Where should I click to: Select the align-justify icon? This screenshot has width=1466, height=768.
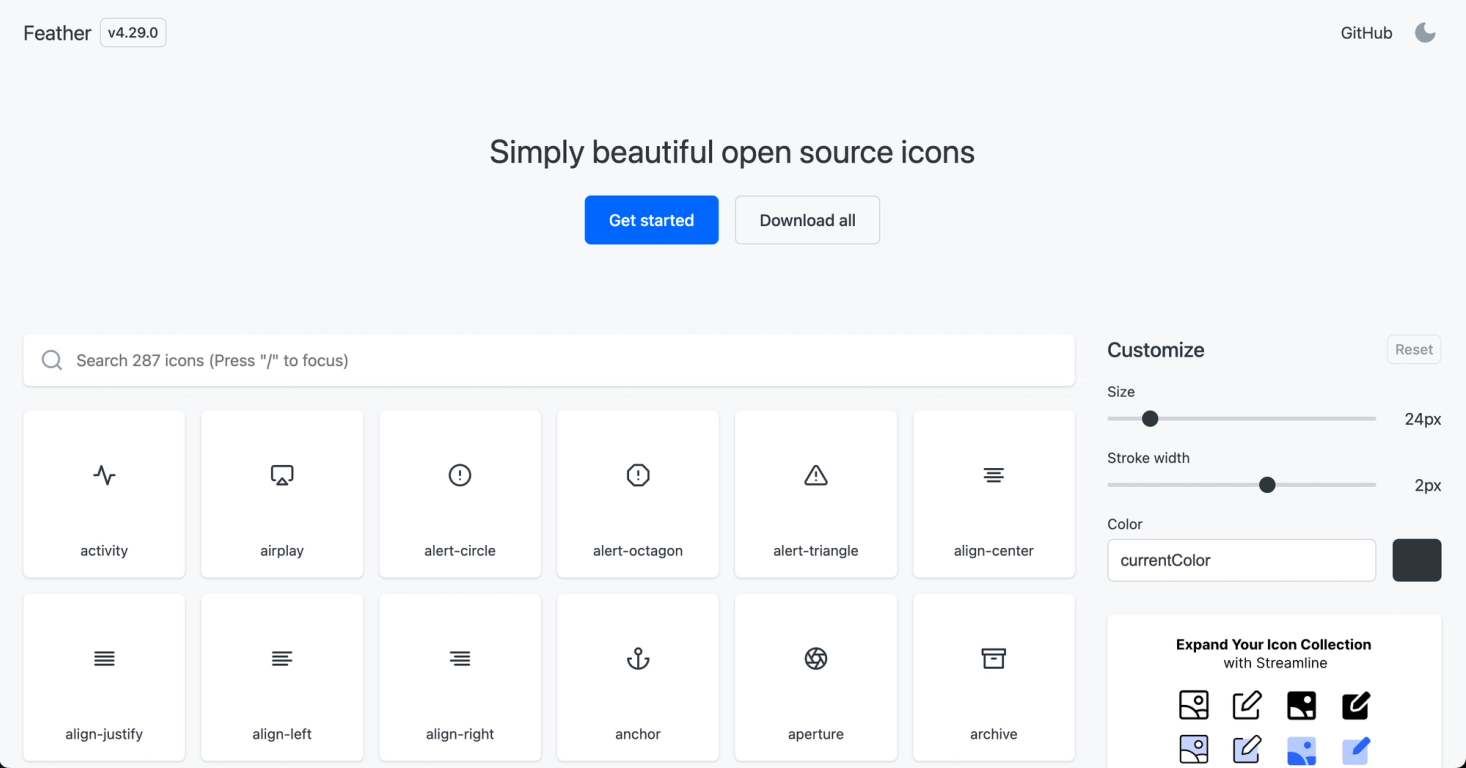point(104,678)
